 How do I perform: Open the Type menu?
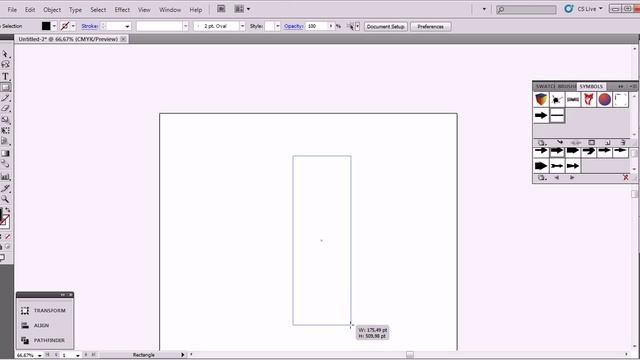[75, 9]
